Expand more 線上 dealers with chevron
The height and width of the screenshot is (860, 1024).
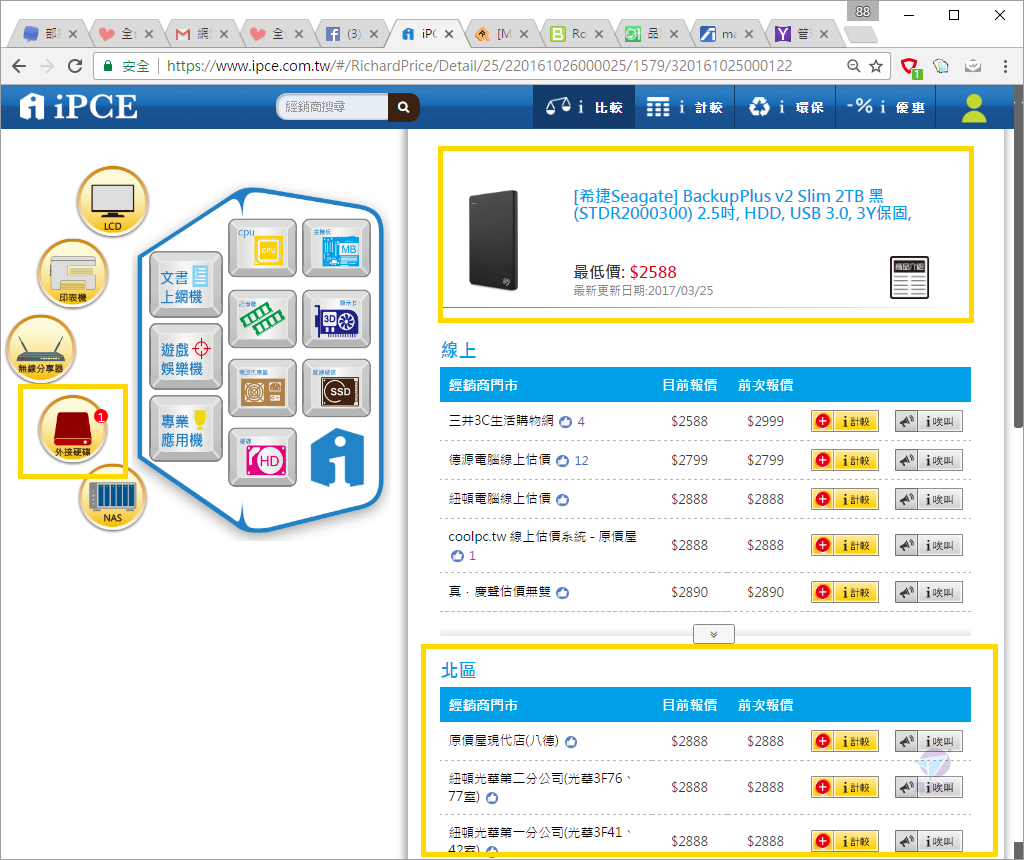714,634
